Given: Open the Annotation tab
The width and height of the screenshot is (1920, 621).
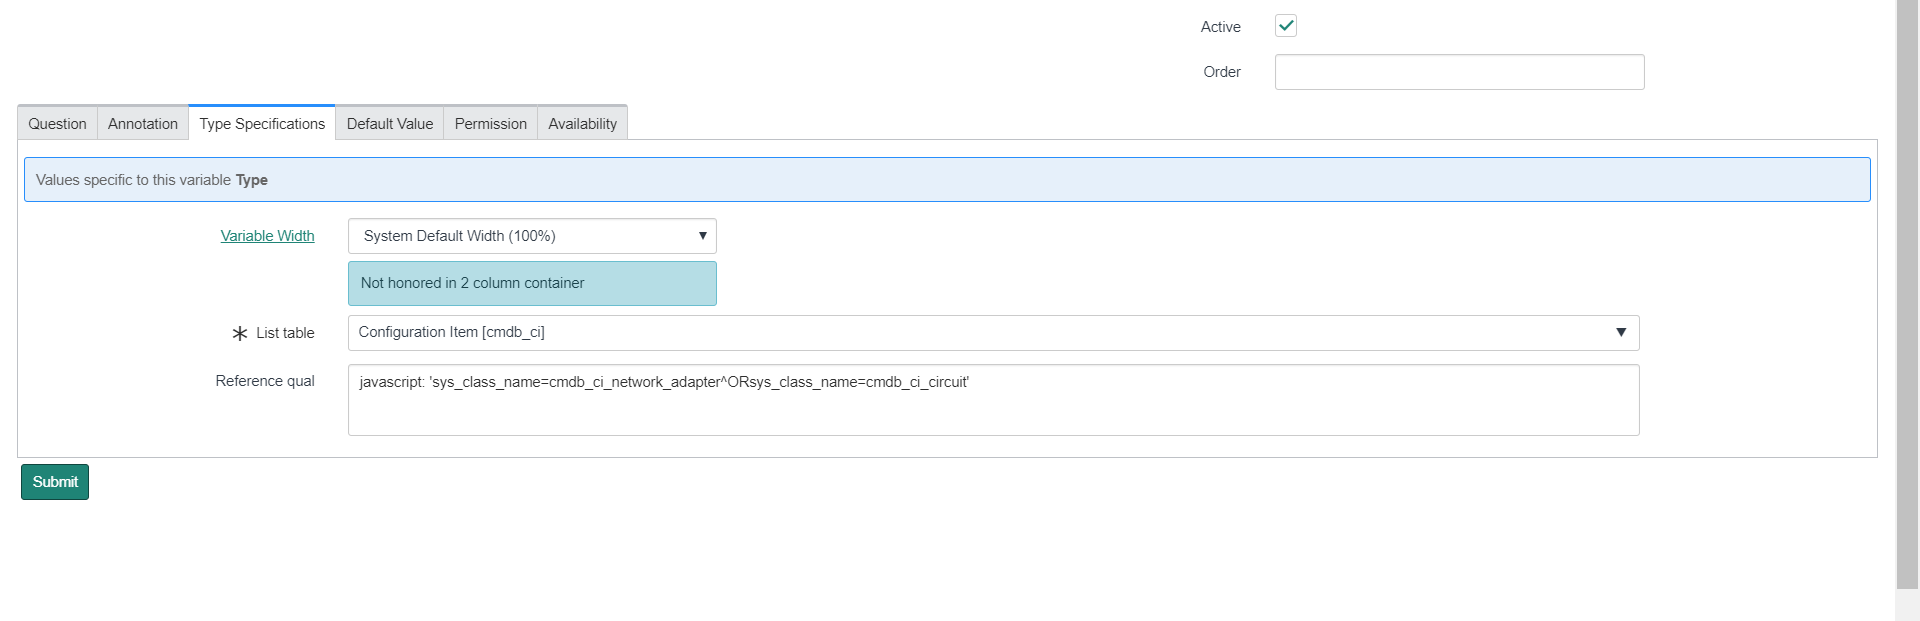Looking at the screenshot, I should click(x=142, y=124).
